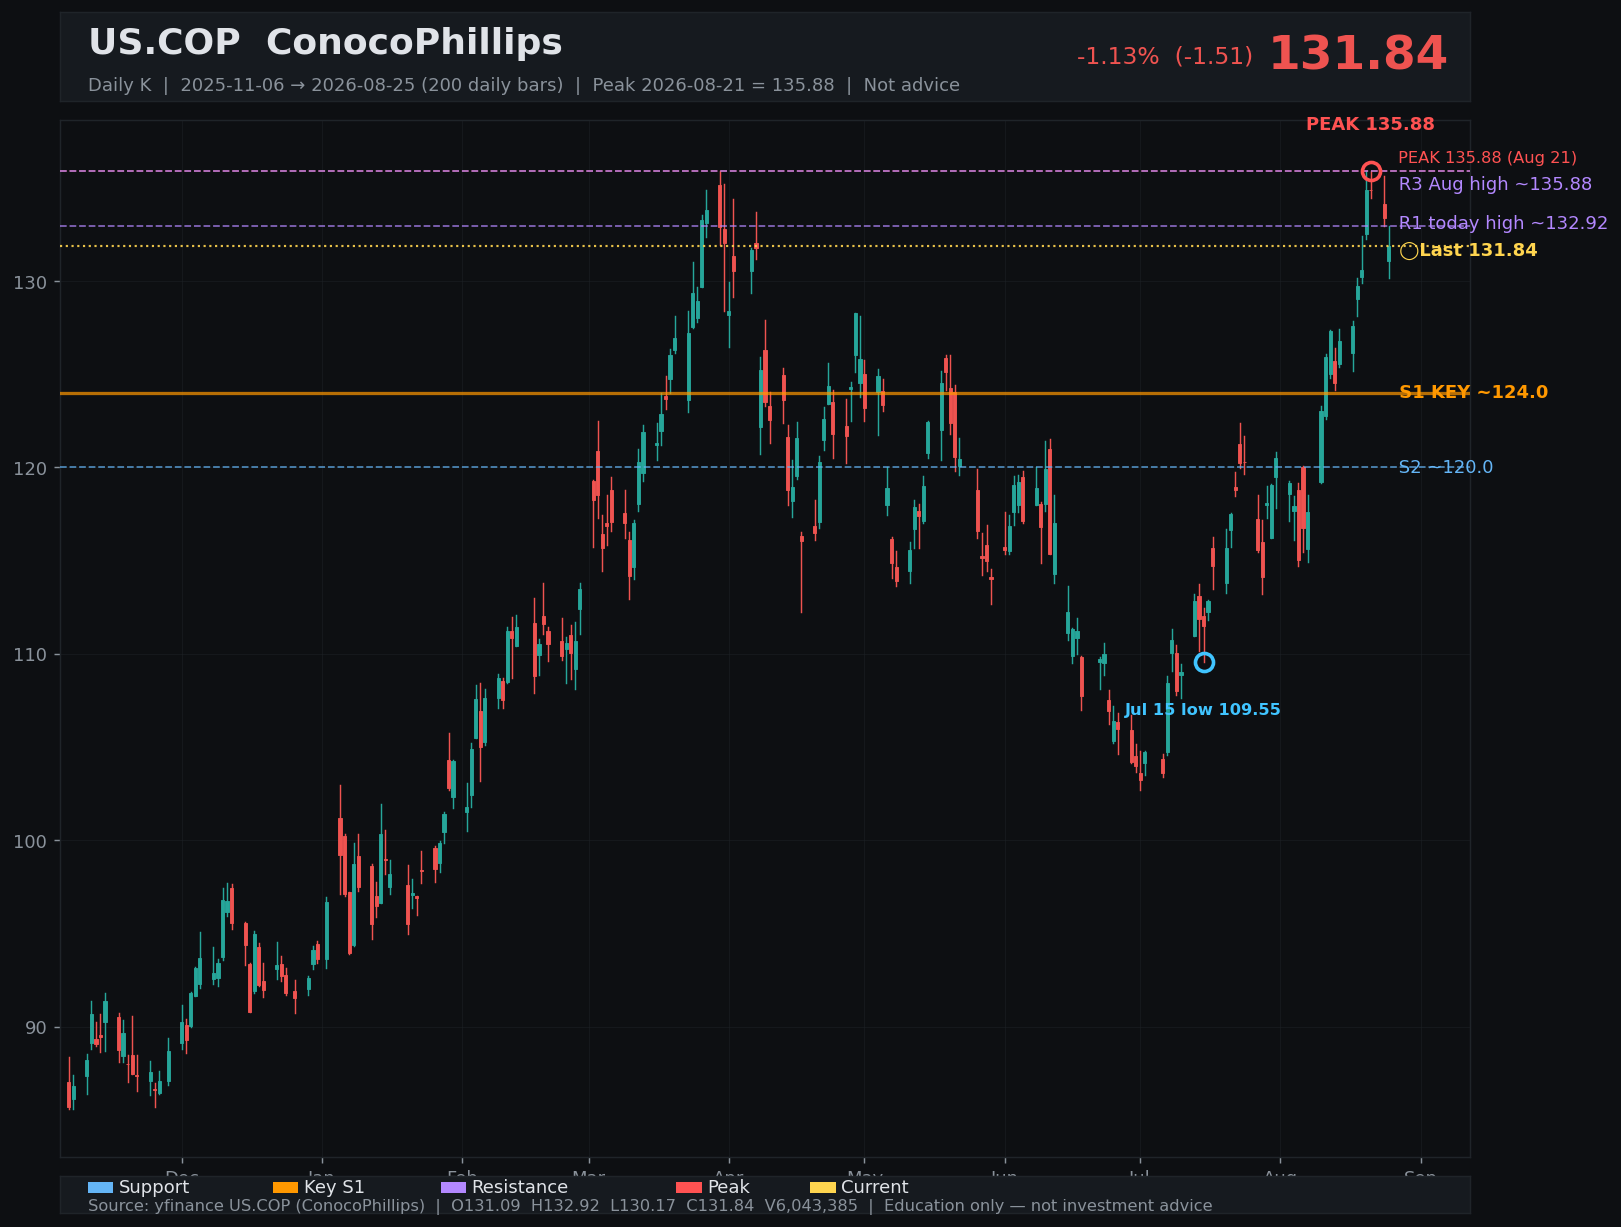
Task: Click the yellow Last price circle marker
Action: 1409,251
